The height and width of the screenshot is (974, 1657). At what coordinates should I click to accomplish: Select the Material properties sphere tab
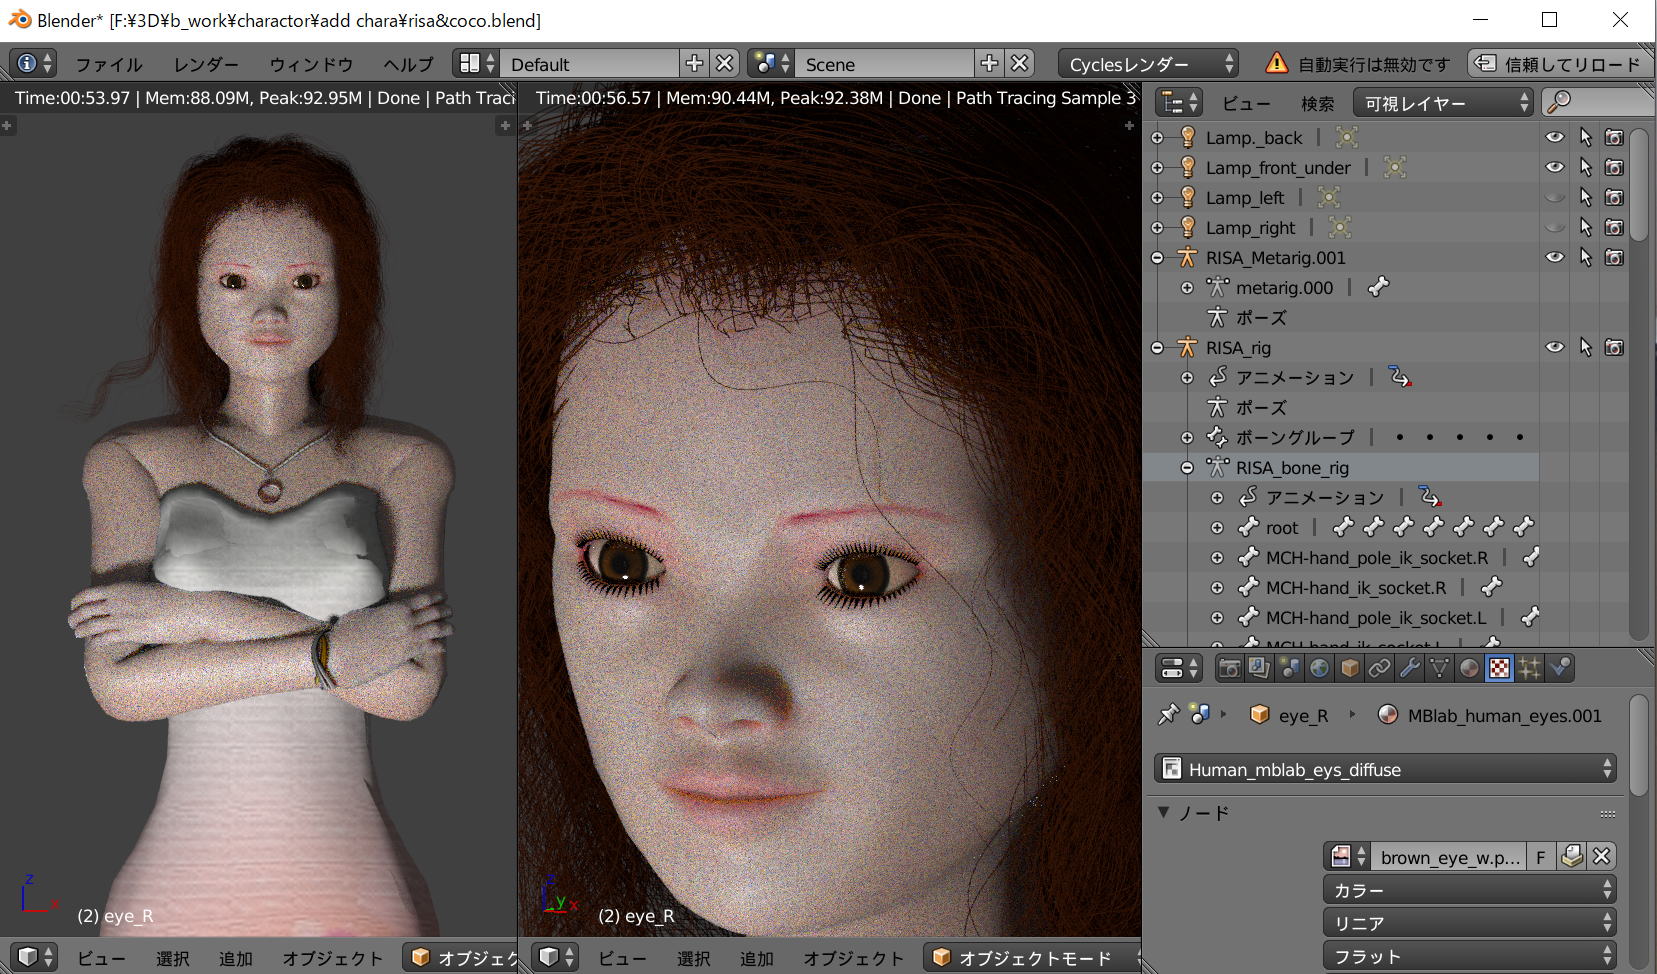1469,668
